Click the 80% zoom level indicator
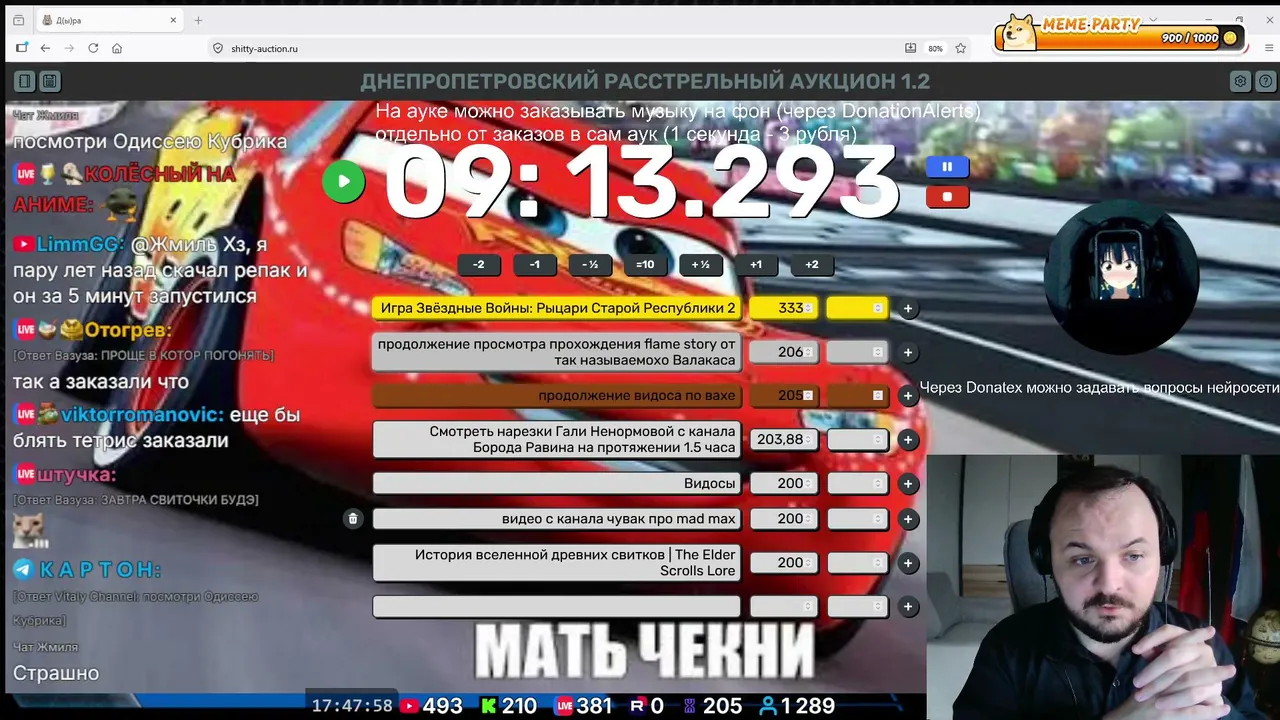The height and width of the screenshot is (720, 1280). point(935,48)
